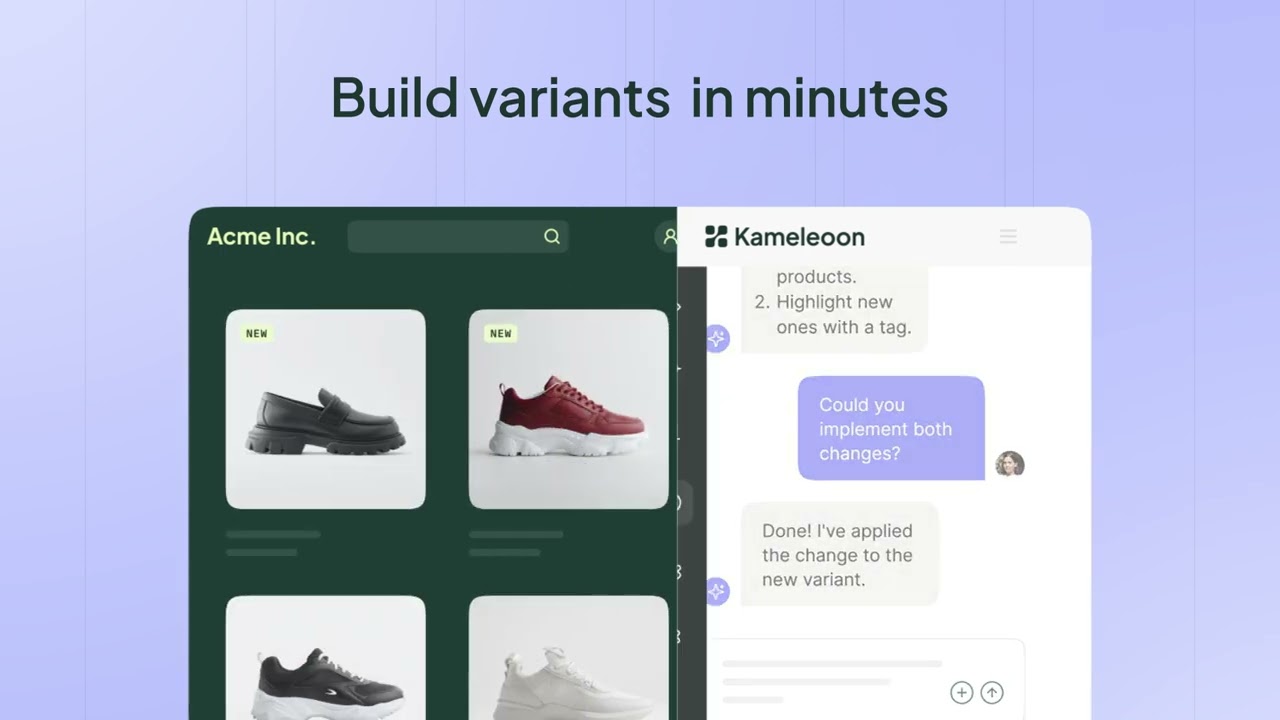This screenshot has width=1280, height=720.
Task: Open the white sneaker product image
Action: point(569,657)
